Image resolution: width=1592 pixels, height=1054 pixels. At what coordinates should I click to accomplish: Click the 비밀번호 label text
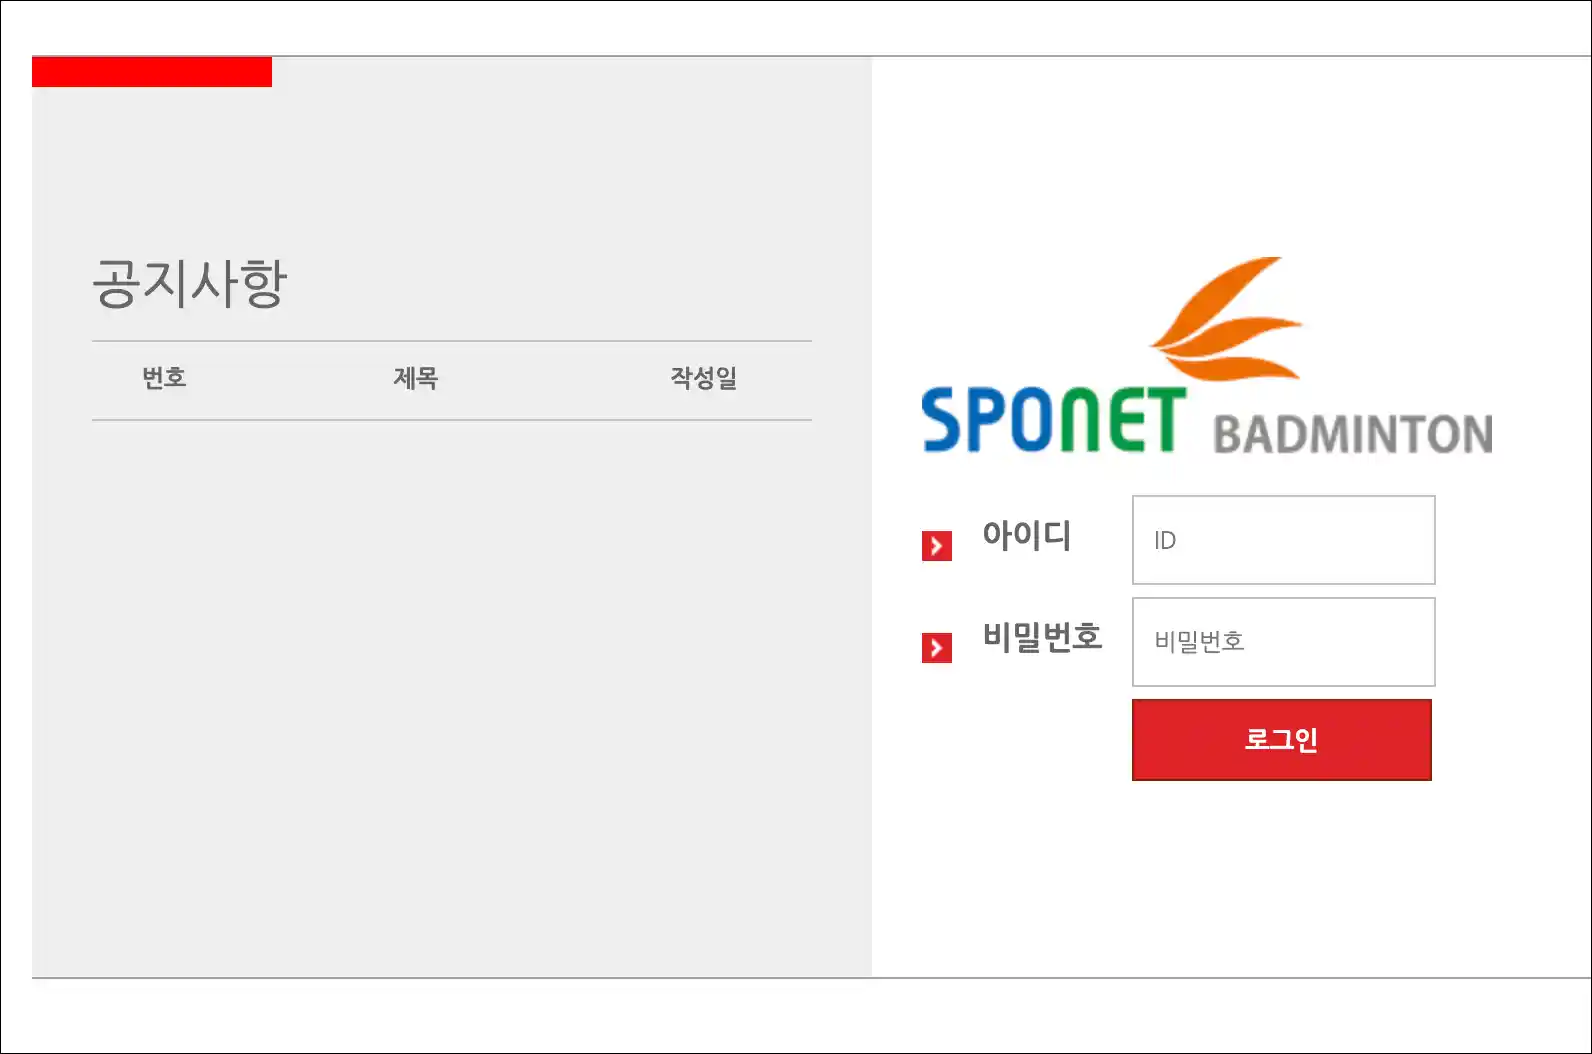click(1042, 637)
